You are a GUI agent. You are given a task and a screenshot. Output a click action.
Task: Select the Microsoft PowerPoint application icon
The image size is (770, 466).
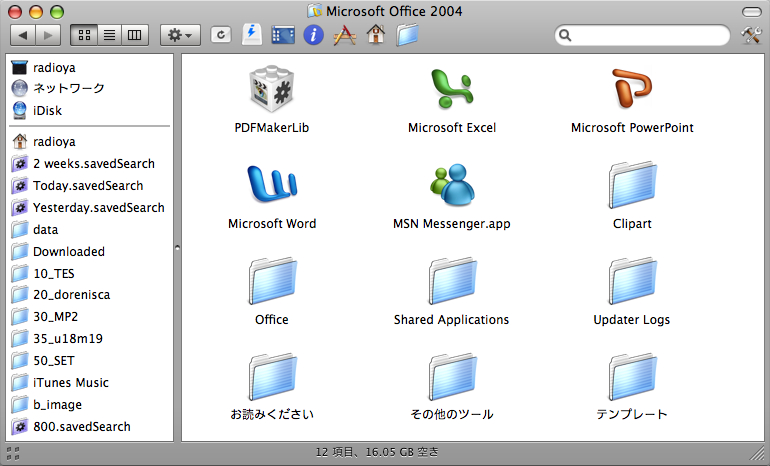[632, 89]
